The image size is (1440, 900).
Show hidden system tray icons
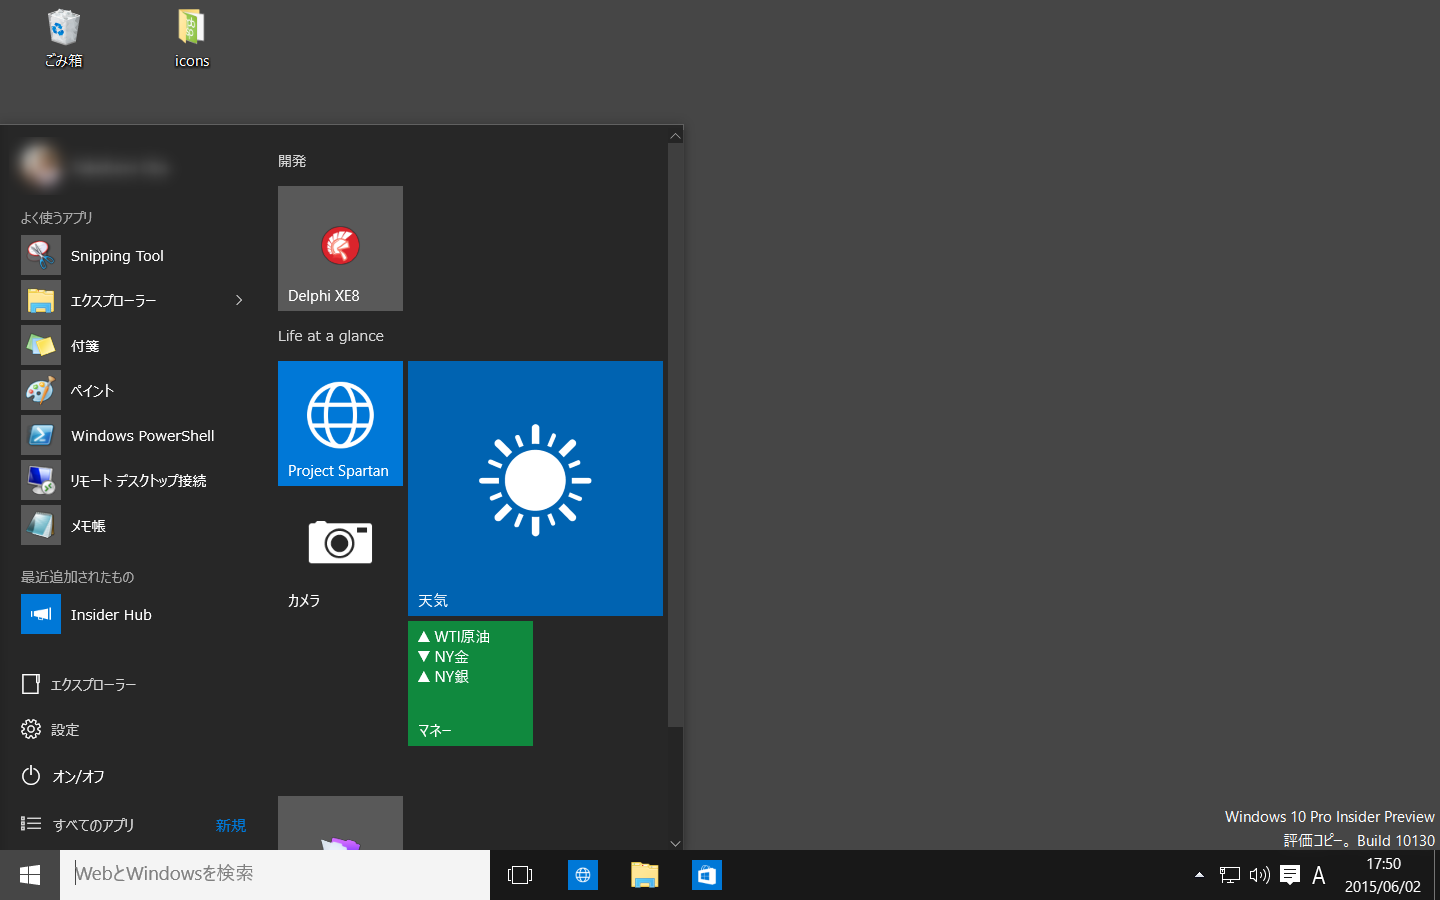click(1199, 875)
